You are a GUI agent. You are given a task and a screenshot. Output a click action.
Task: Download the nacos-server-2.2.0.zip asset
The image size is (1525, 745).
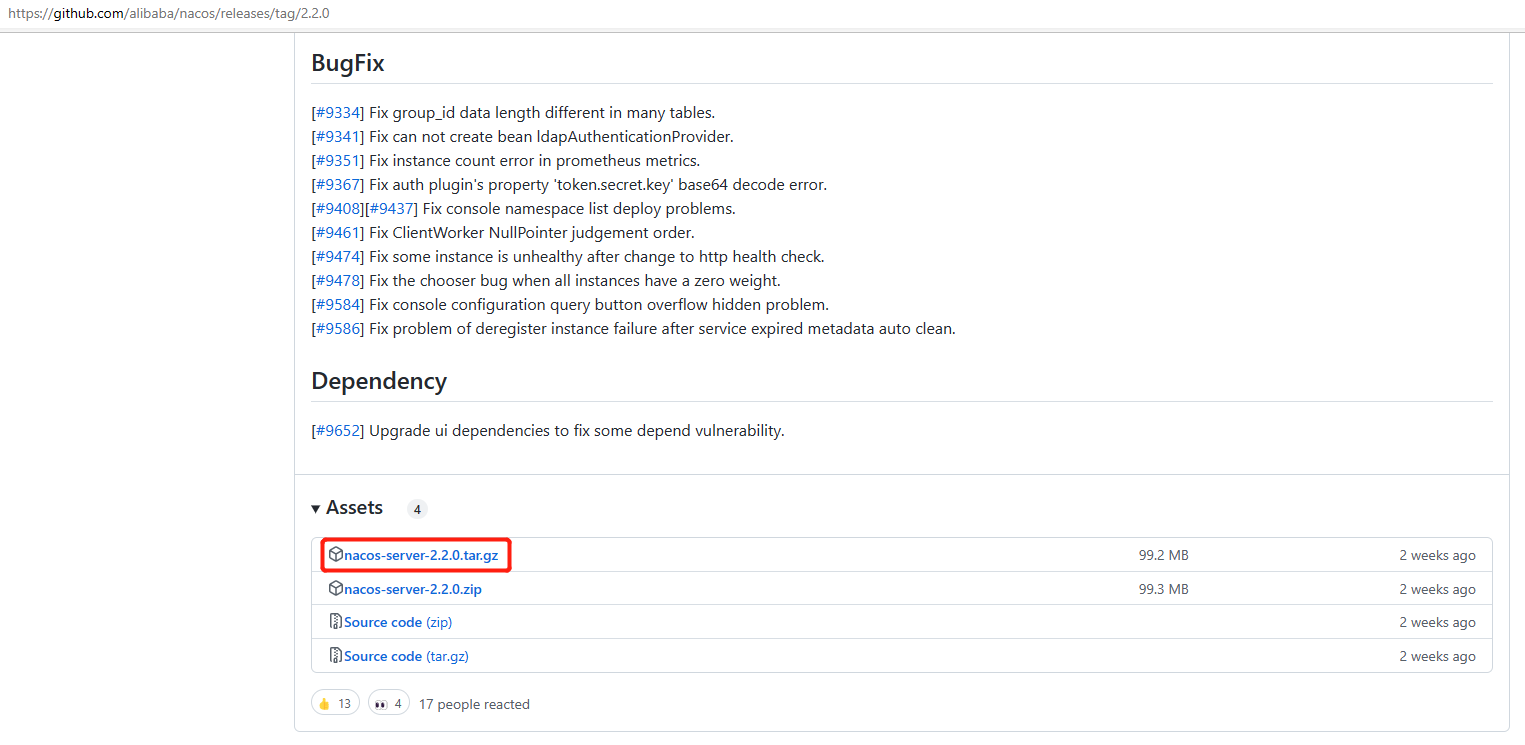pyautogui.click(x=412, y=589)
